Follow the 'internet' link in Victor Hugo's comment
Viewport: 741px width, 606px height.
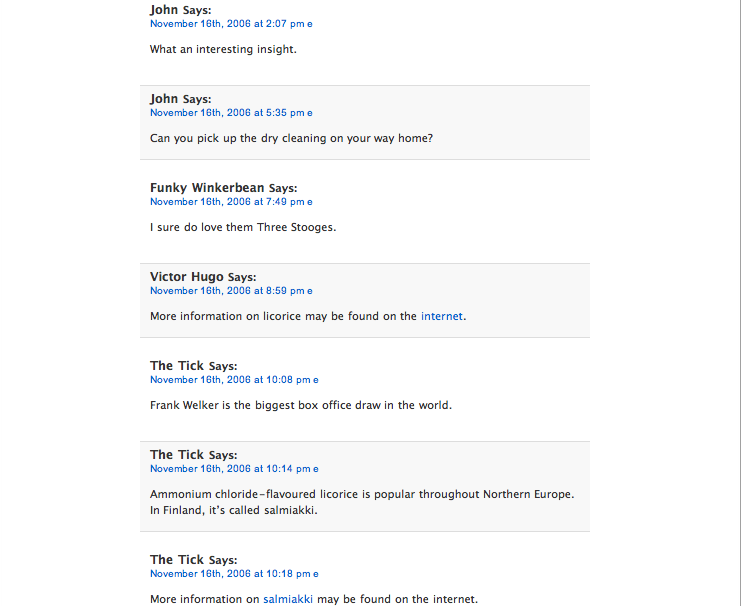click(442, 316)
